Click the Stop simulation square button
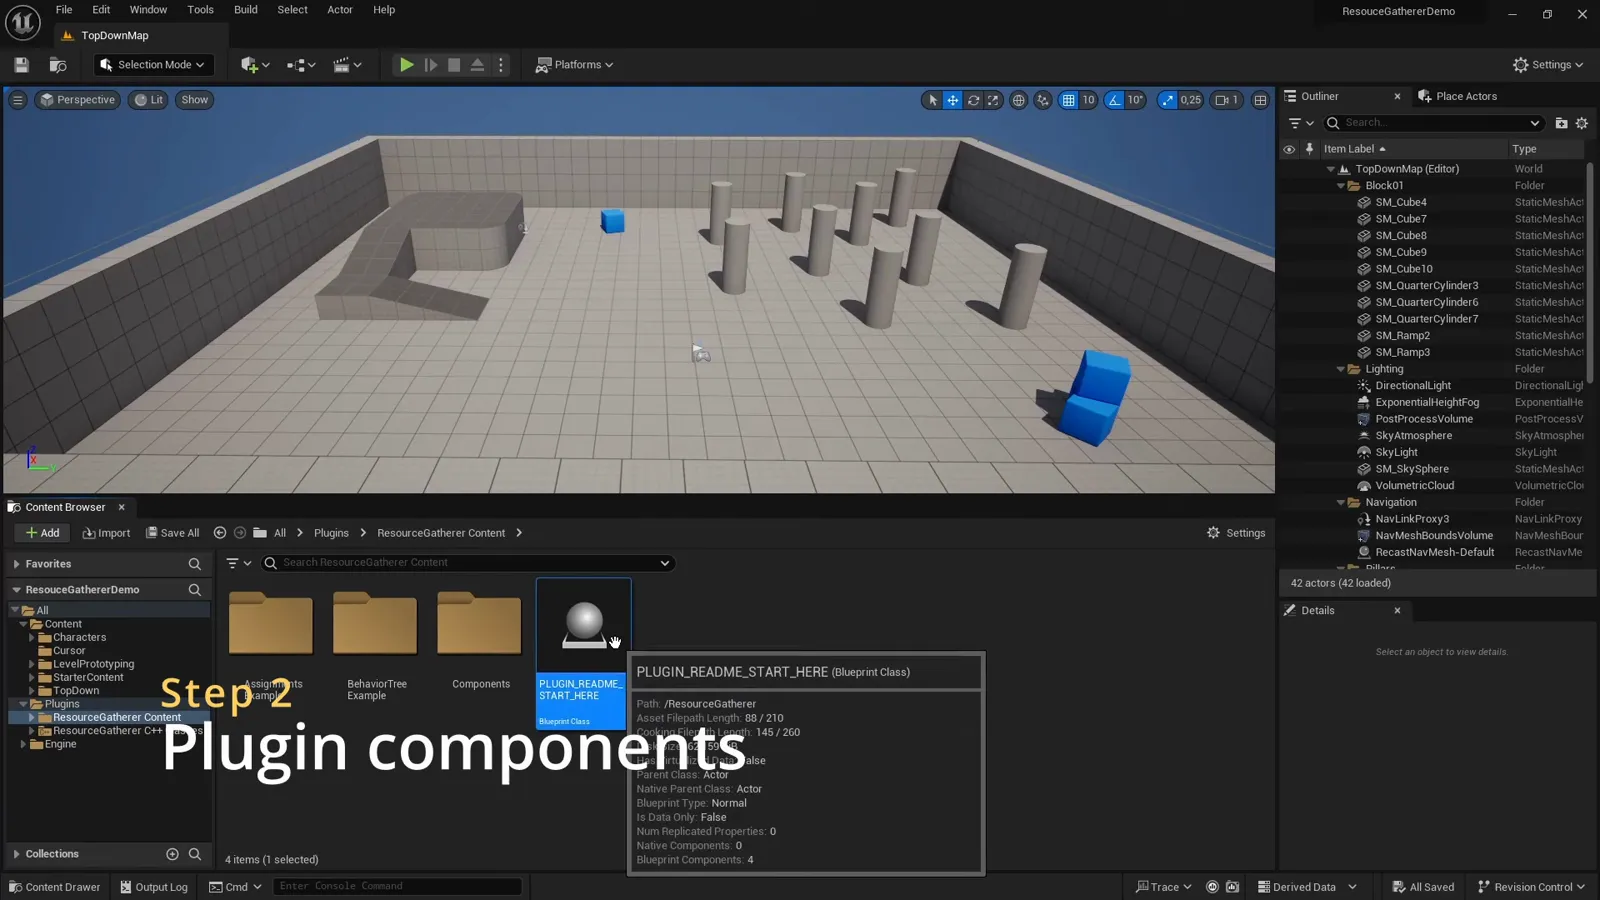Image resolution: width=1600 pixels, height=900 pixels. [x=454, y=65]
